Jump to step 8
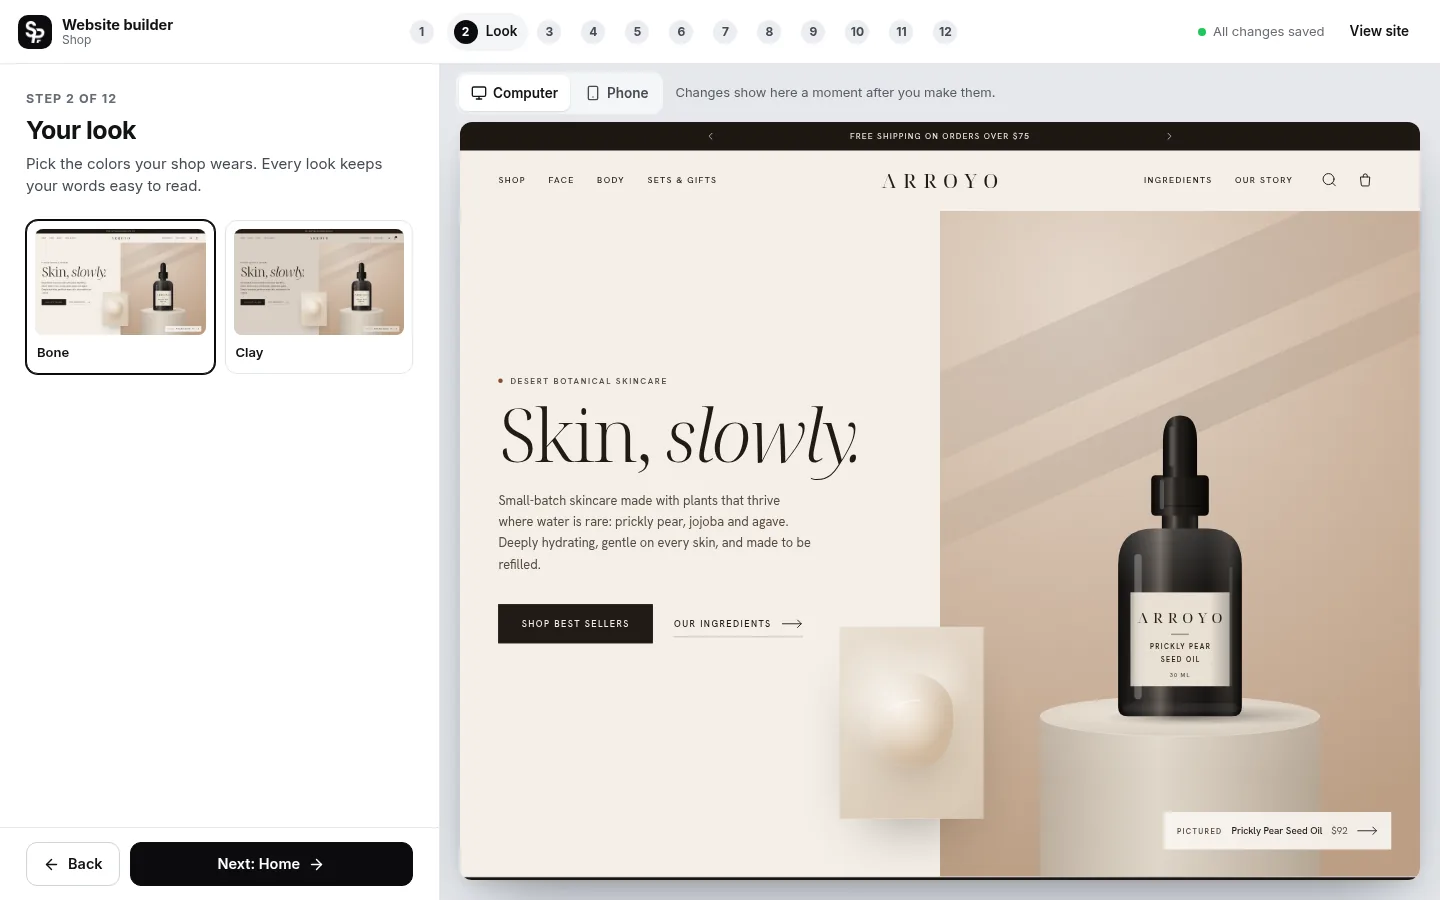 point(769,32)
